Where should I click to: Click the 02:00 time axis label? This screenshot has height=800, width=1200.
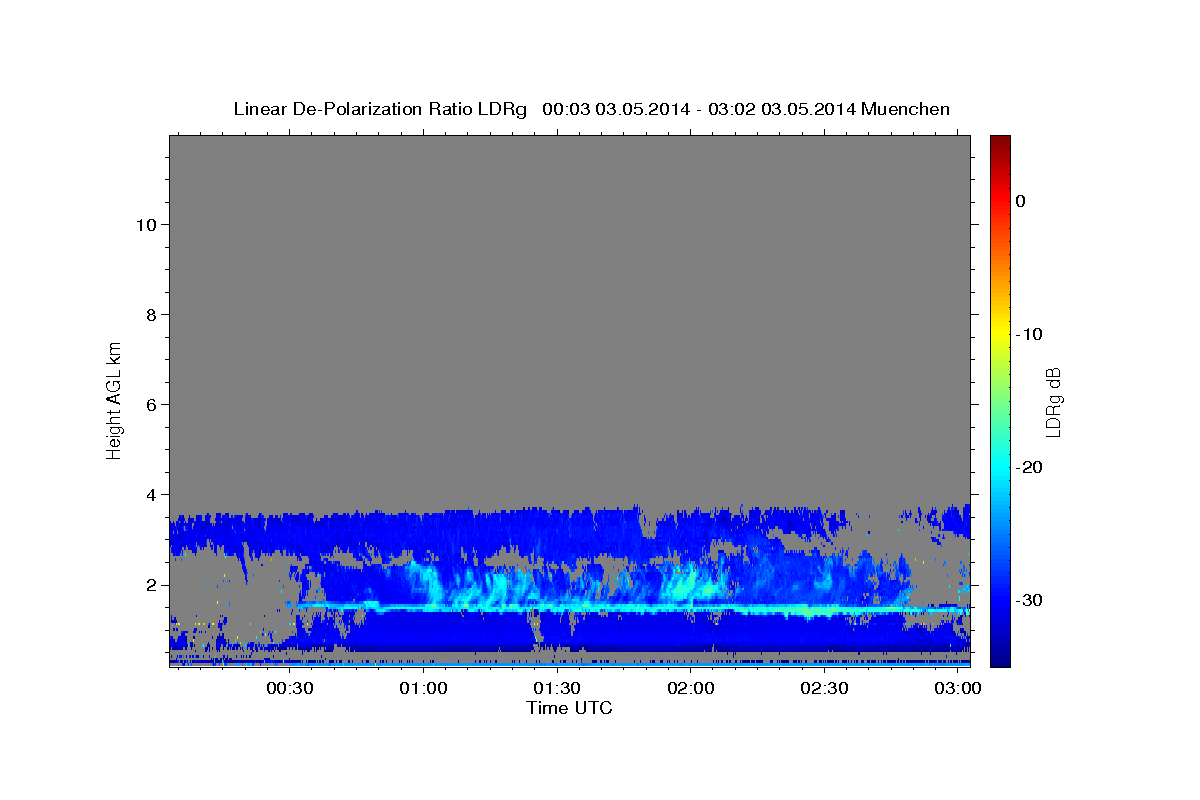[x=691, y=689]
